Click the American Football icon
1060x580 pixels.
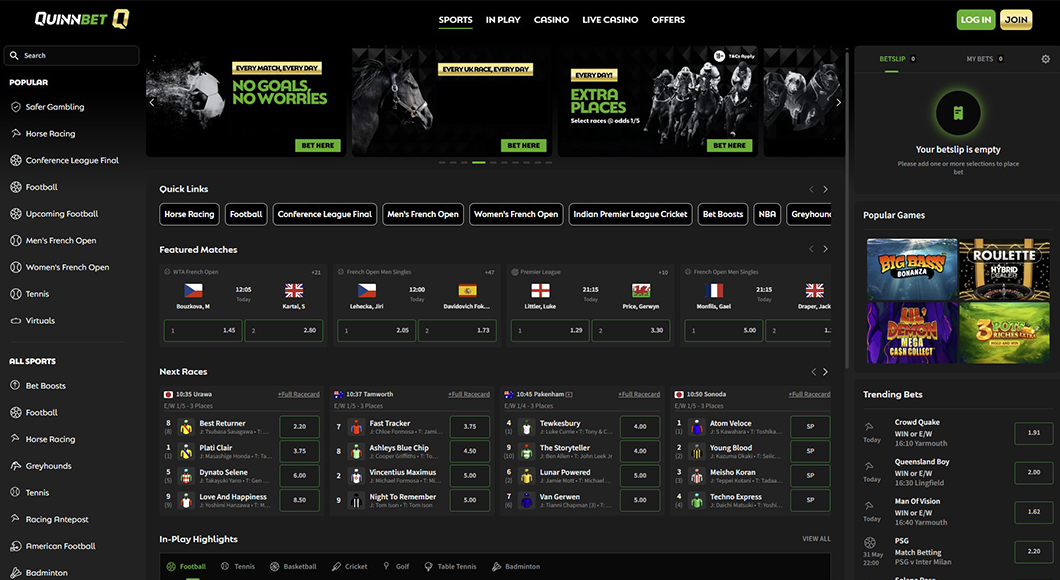16,546
